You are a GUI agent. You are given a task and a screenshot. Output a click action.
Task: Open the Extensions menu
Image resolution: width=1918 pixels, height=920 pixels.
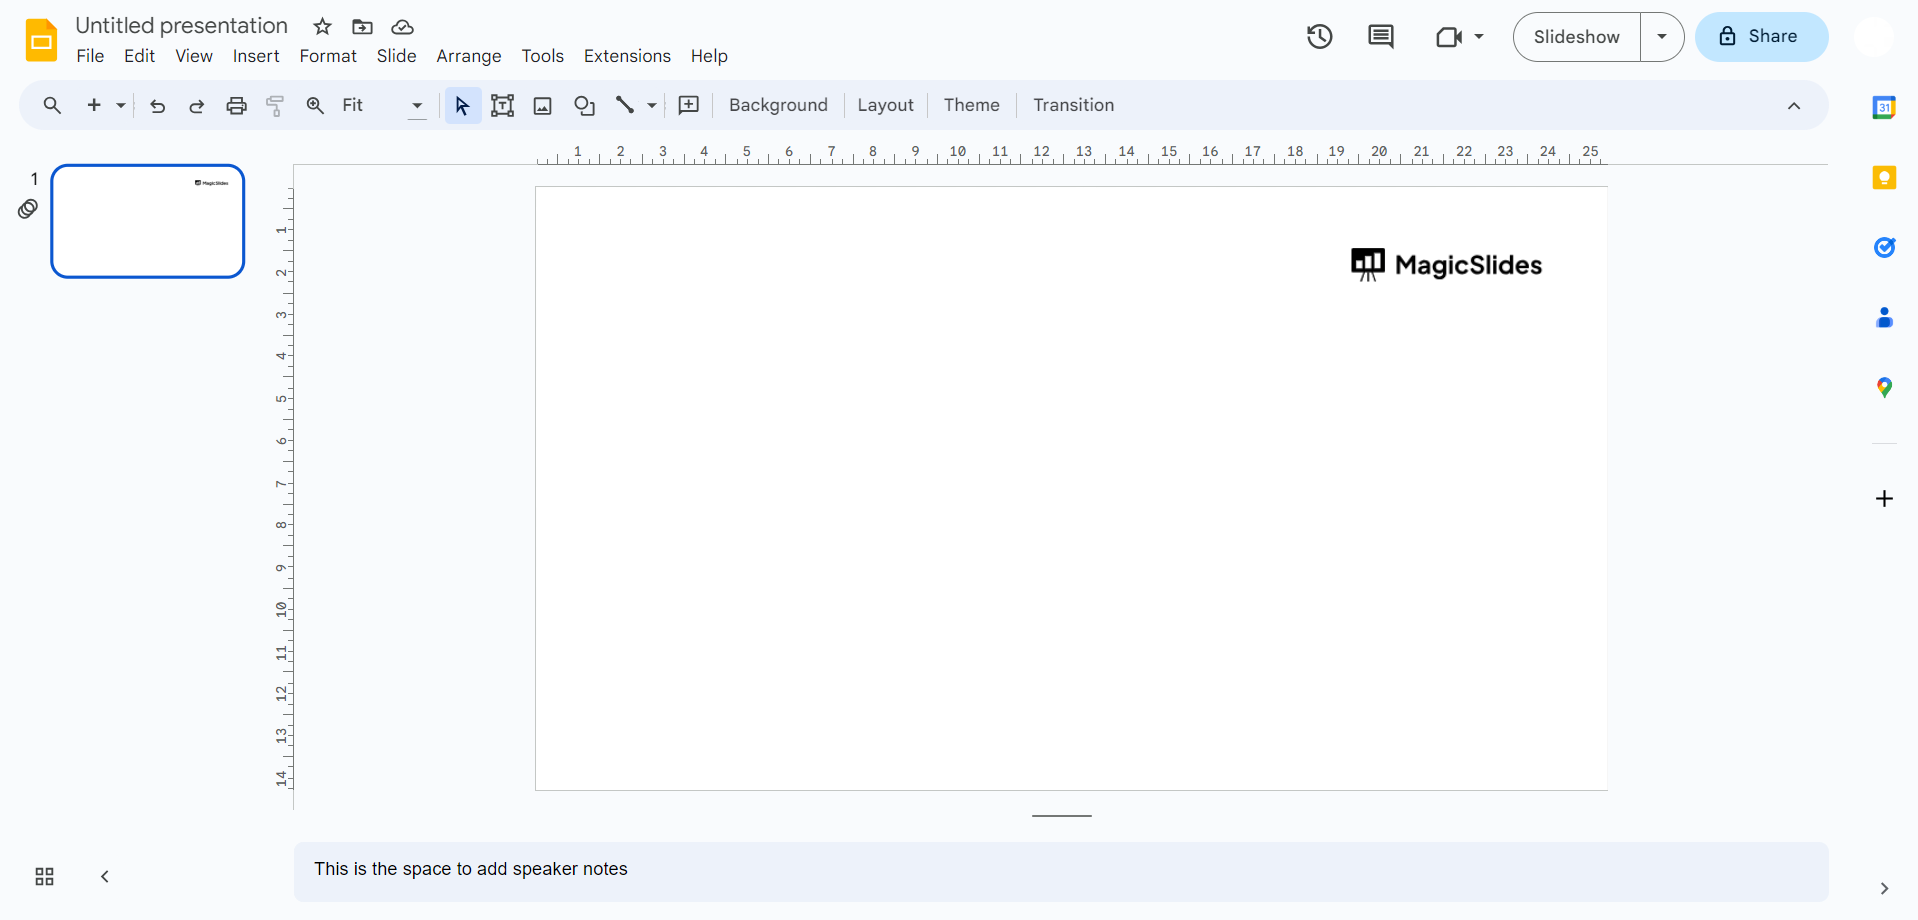click(x=627, y=56)
